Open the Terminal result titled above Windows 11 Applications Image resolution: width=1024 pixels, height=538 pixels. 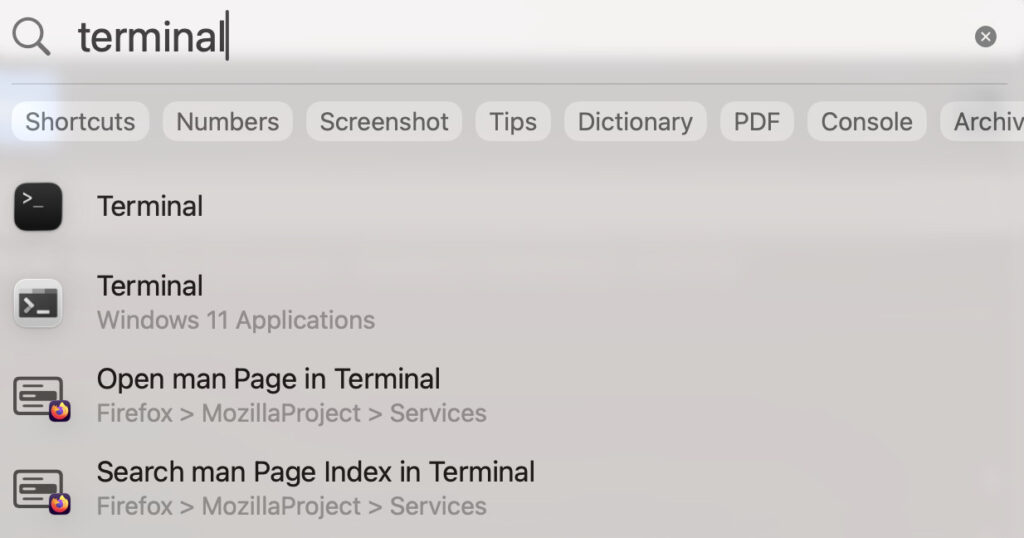tap(150, 286)
